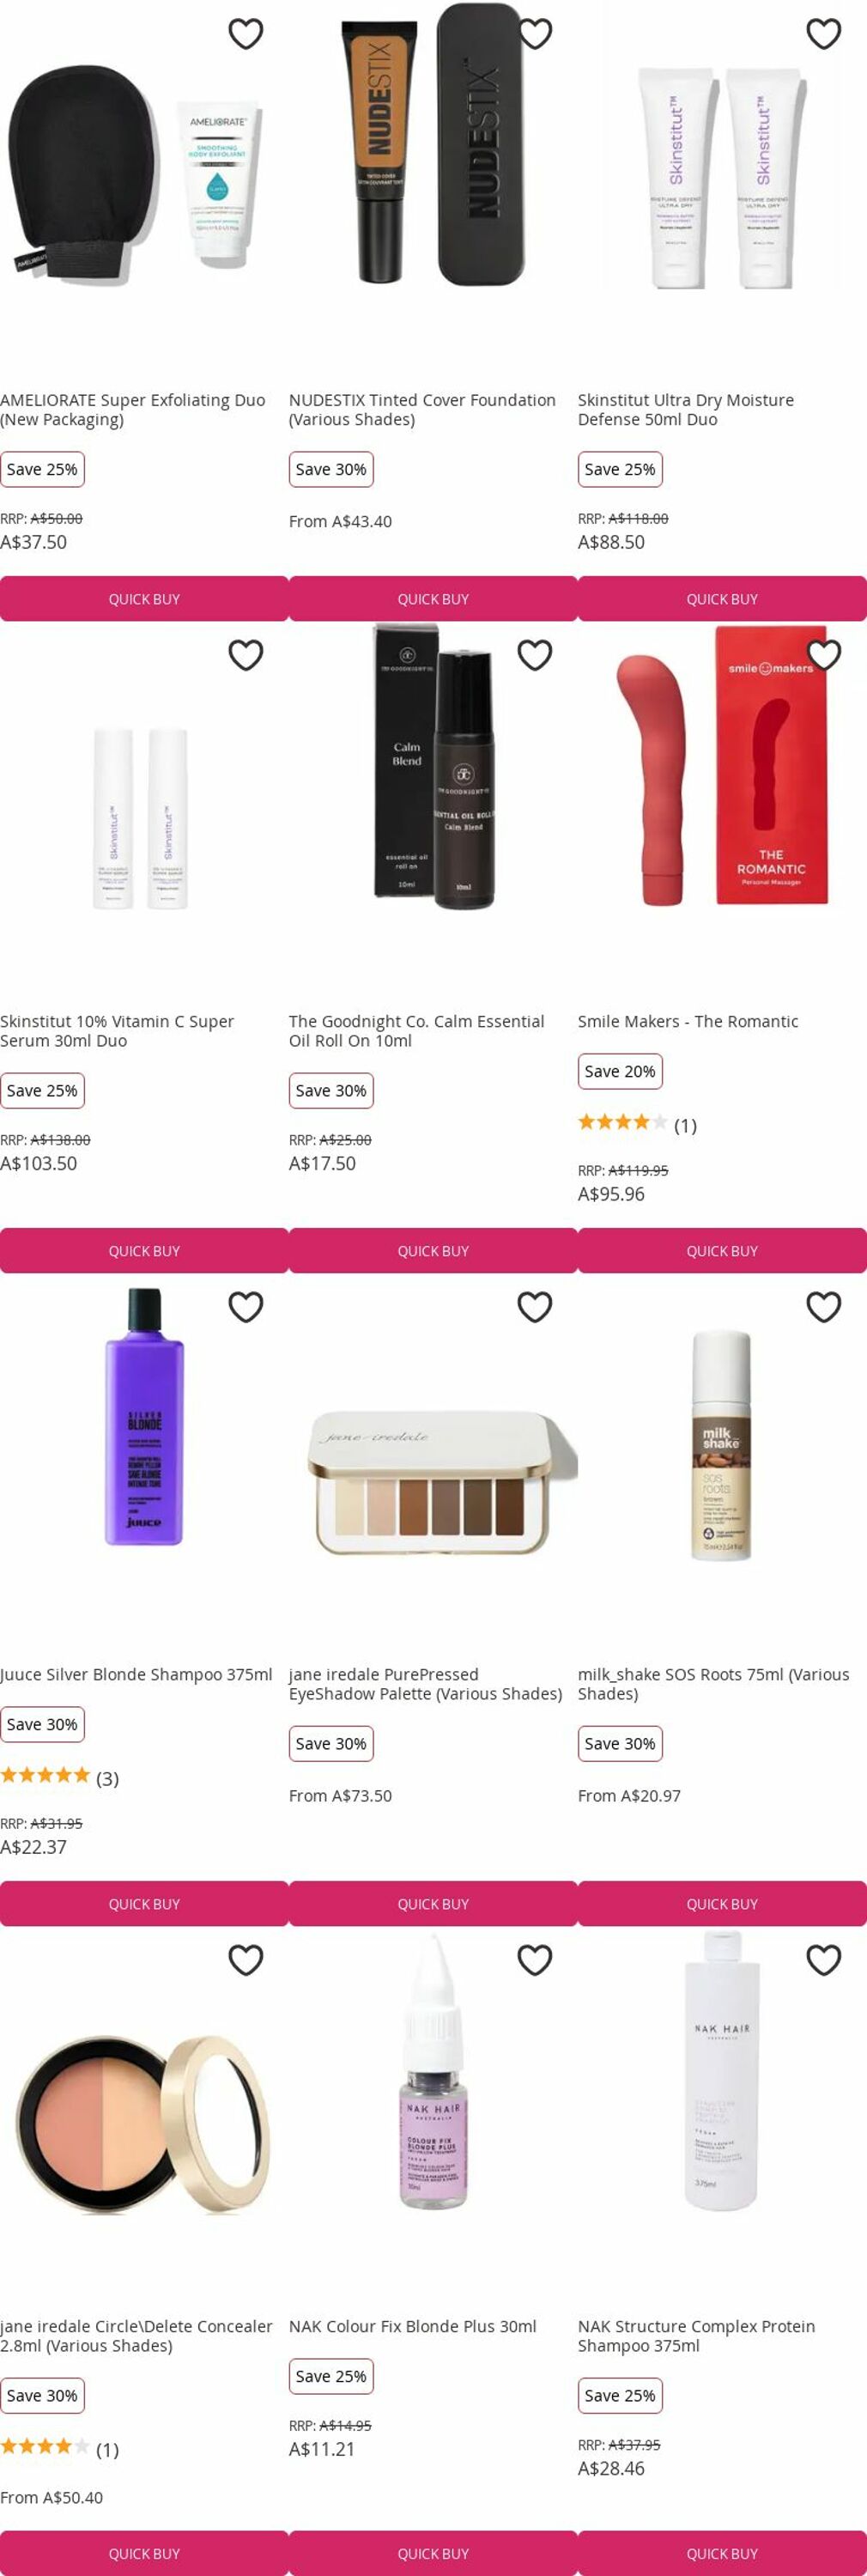The height and width of the screenshot is (2576, 867).
Task: Favorite milk_shake SOS Roots product
Action: tap(823, 1307)
